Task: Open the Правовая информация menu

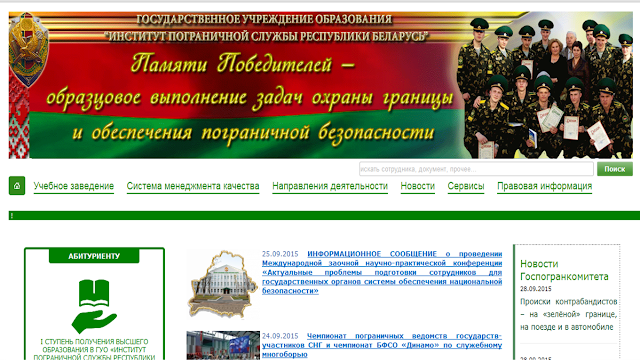Action: [x=544, y=186]
